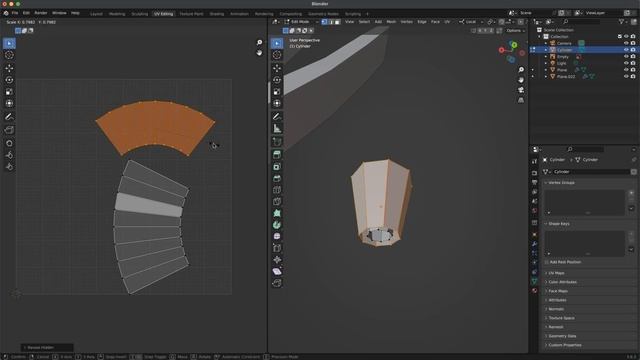Open the Edit Mode dropdown
Viewport: 640px width, 360px height.
(x=301, y=22)
